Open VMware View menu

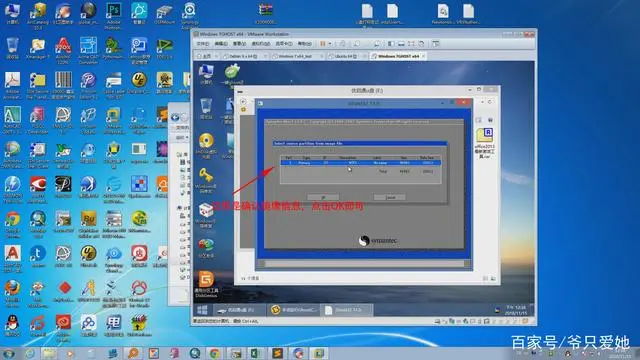pyautogui.click(x=239, y=44)
